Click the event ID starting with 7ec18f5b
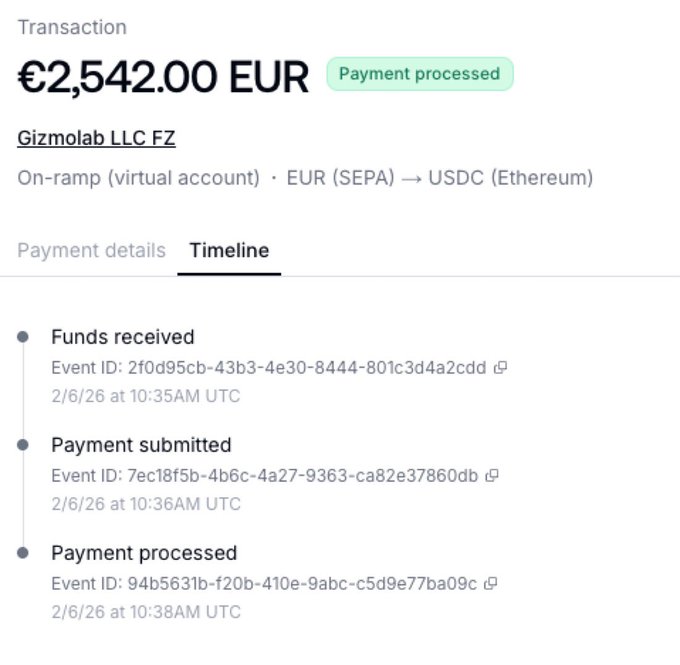The image size is (680, 665). click(x=303, y=475)
